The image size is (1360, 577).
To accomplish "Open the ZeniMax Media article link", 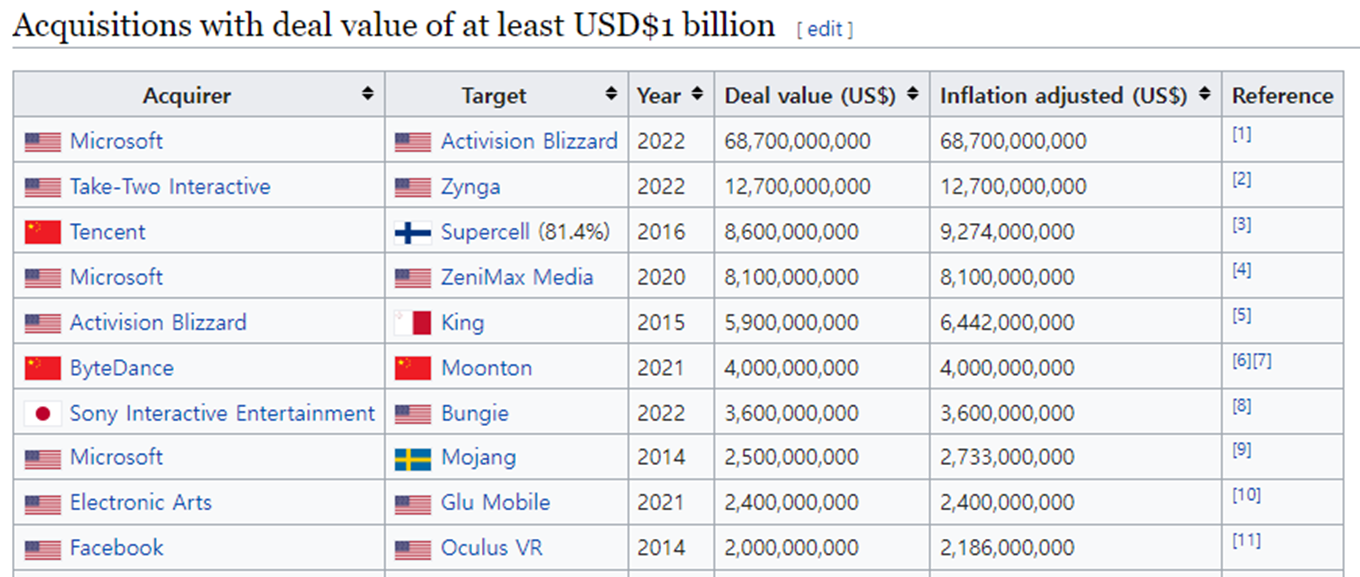I will [x=517, y=277].
